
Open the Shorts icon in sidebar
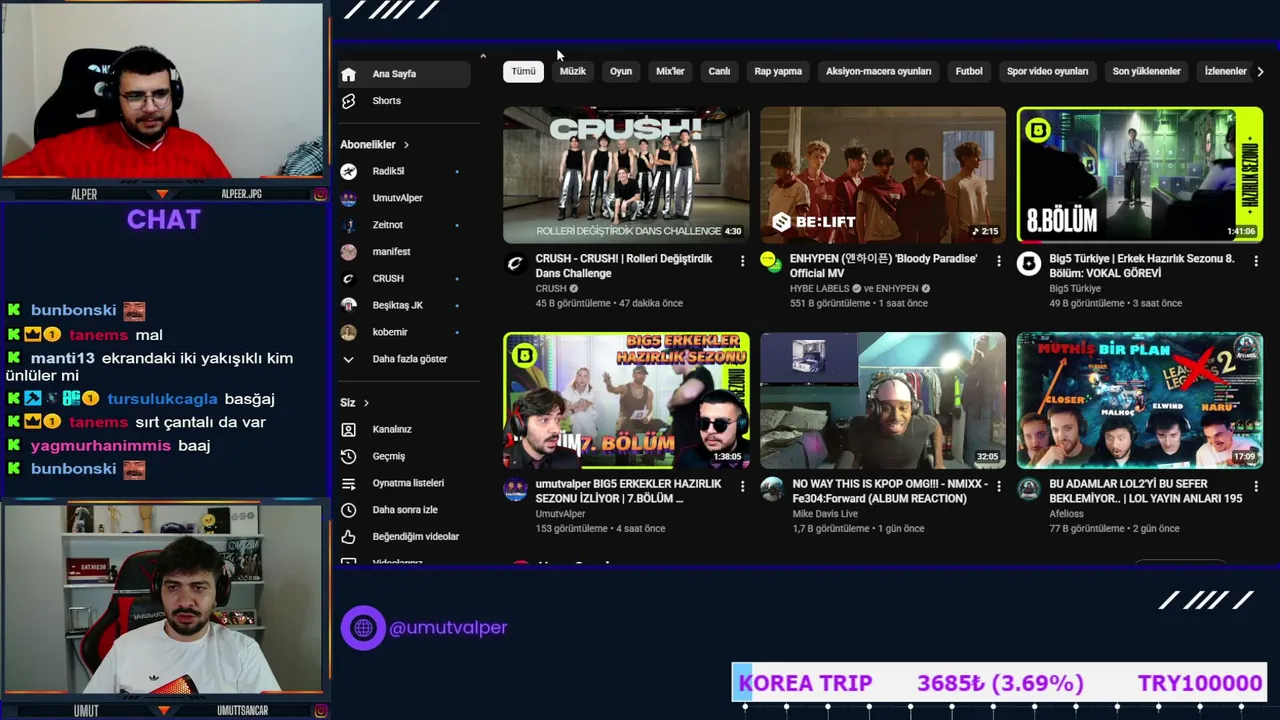click(348, 101)
